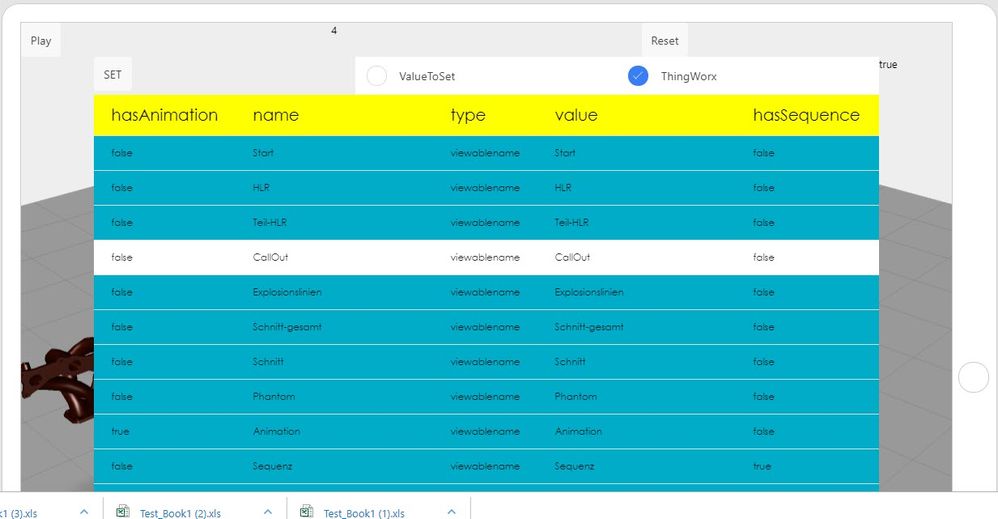Select the Schnitt-gesamt name cell
The height and width of the screenshot is (519, 998).
[x=286, y=327]
